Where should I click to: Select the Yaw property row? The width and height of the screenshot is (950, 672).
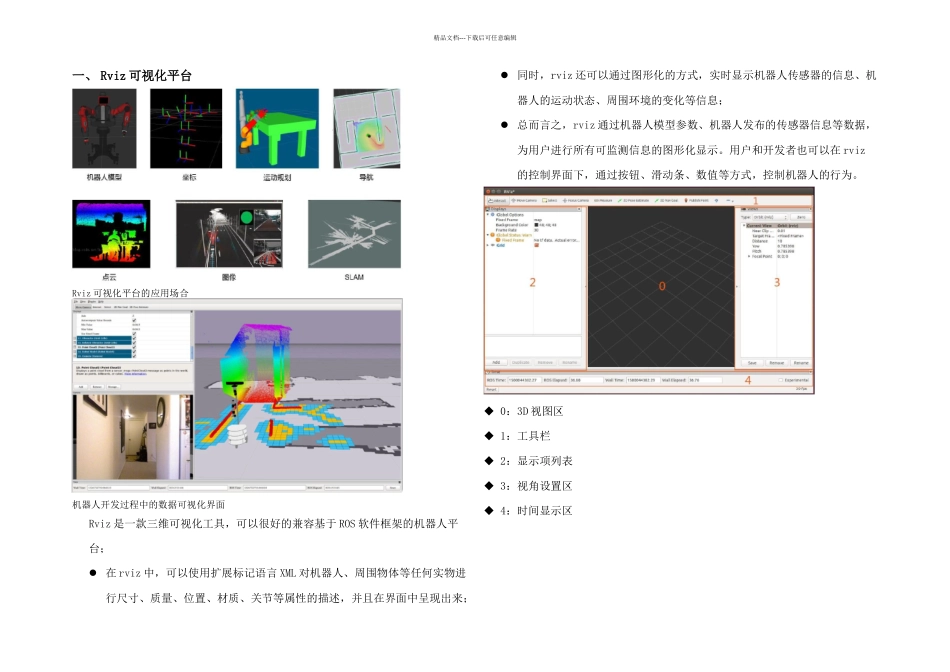778,246
